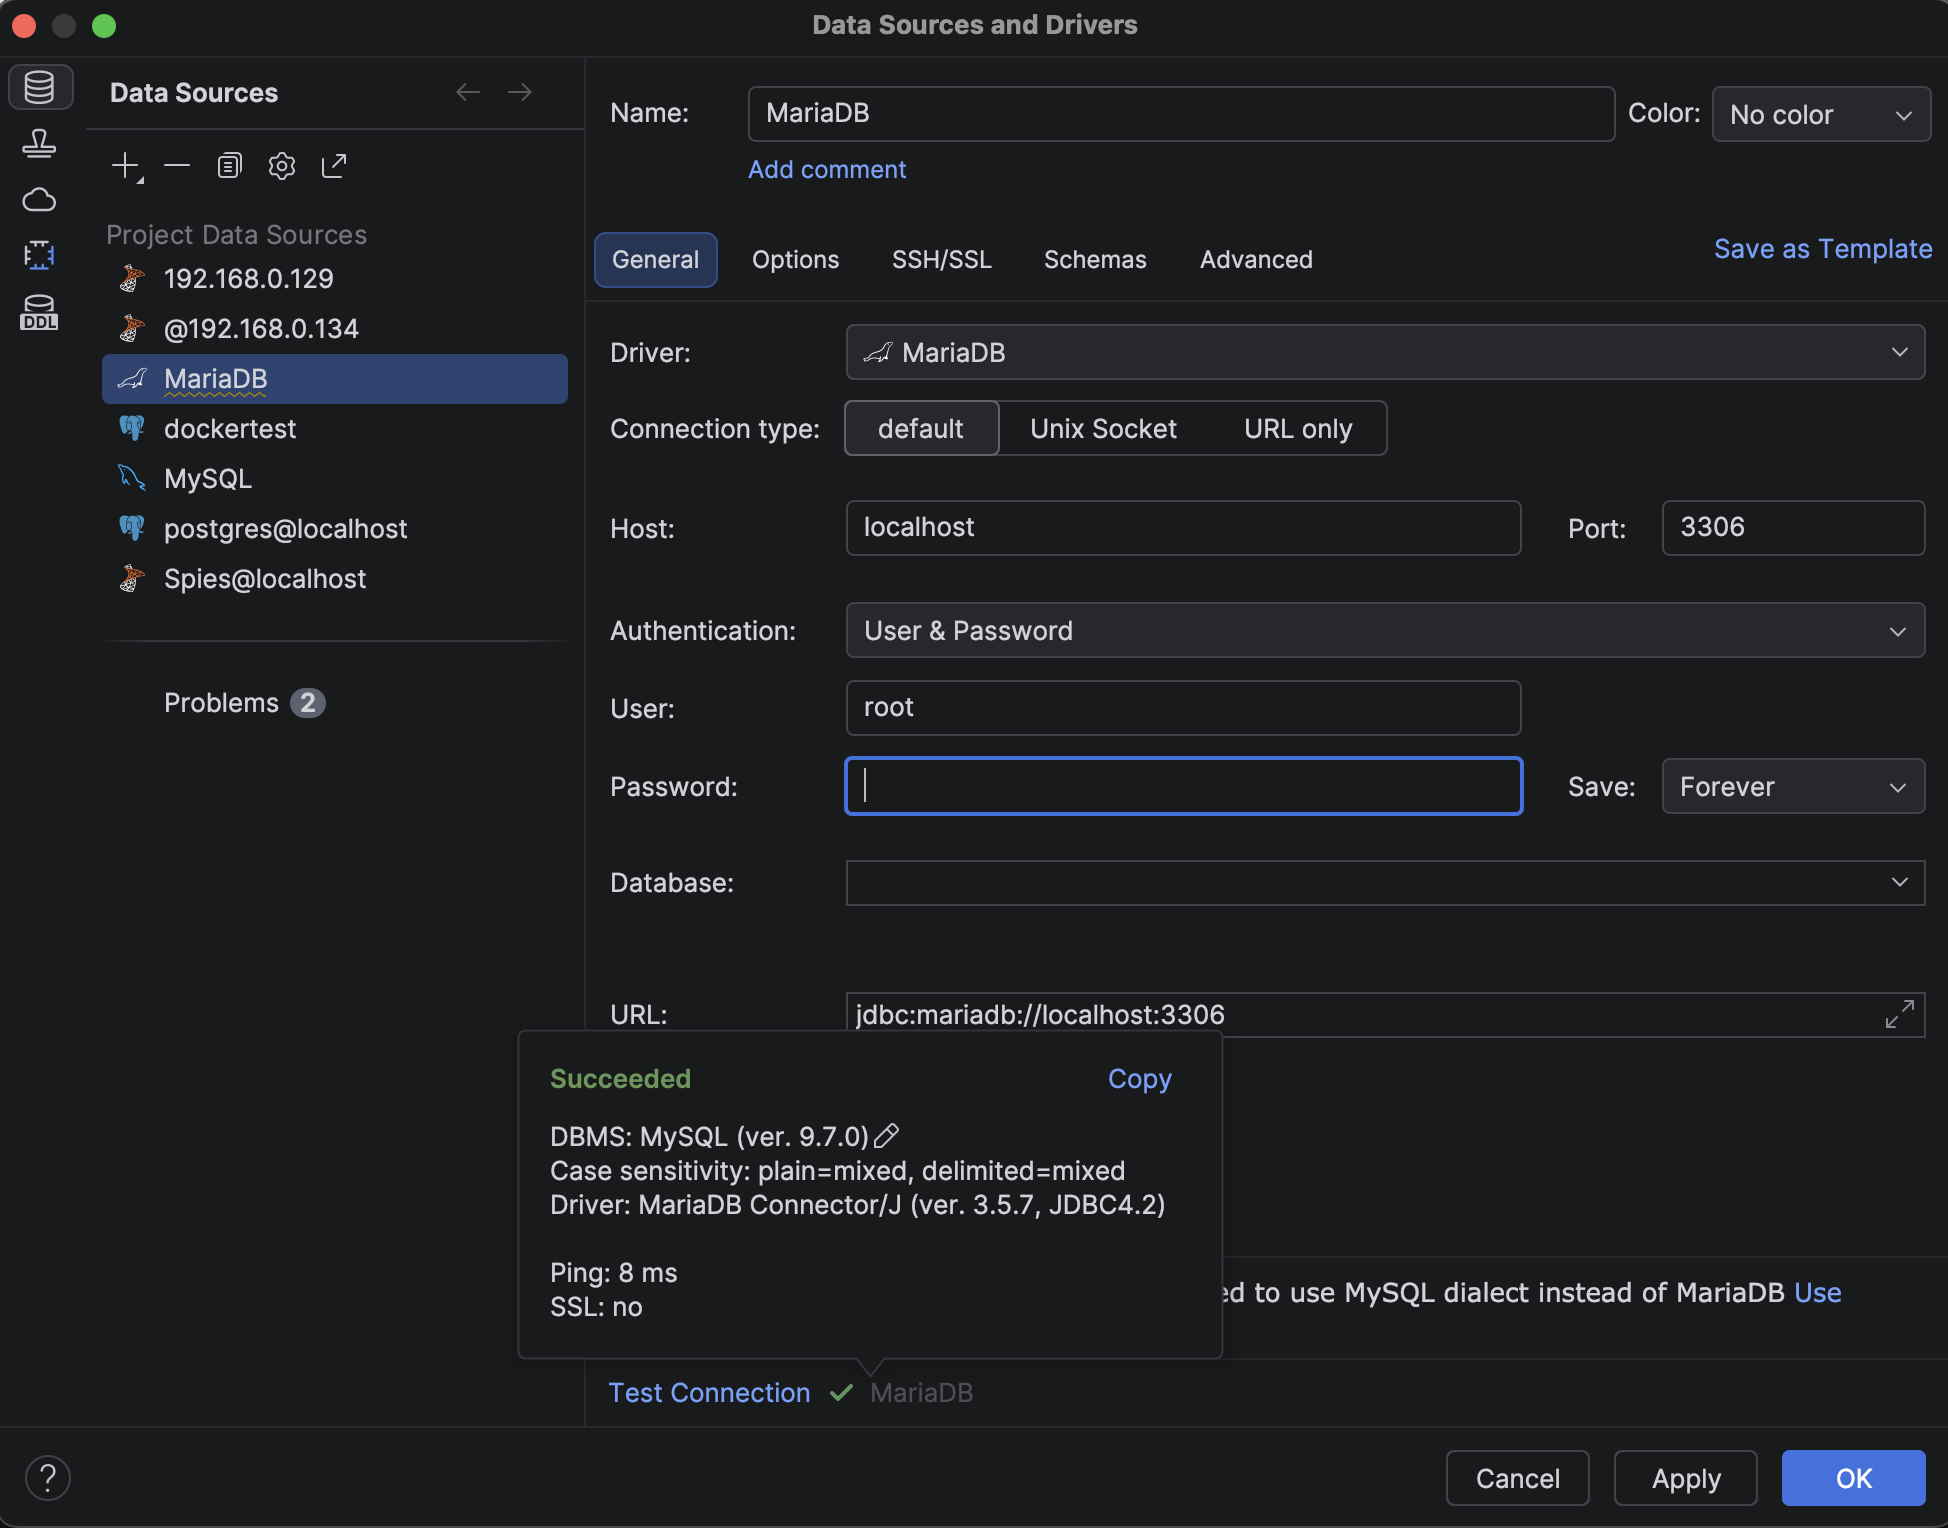Open the Data Sources sidebar tab icon
The image size is (1948, 1528).
(40, 88)
